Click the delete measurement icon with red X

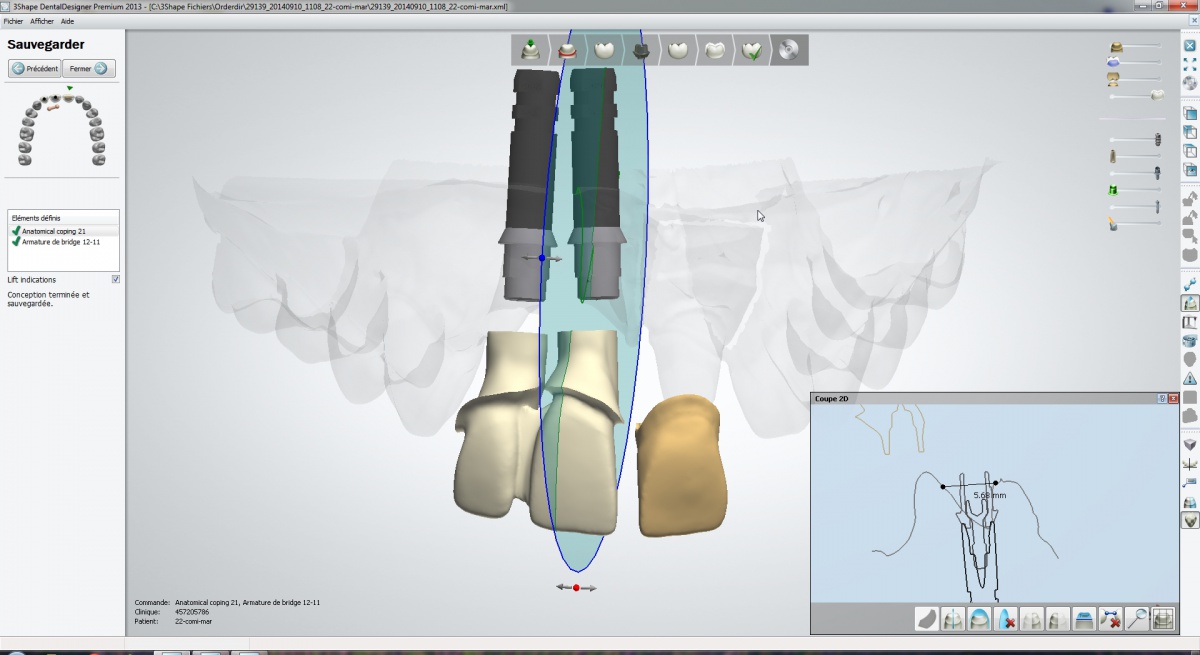pyautogui.click(x=1110, y=619)
